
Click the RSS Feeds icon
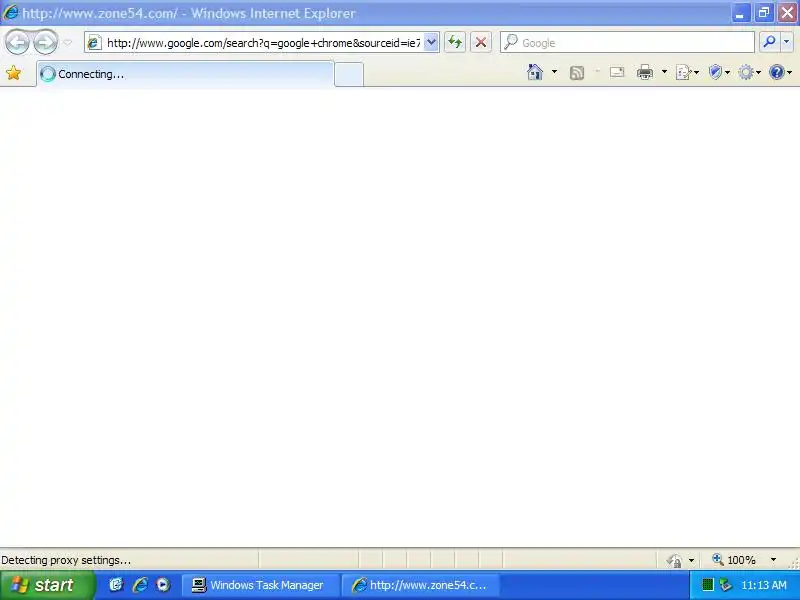coord(577,73)
